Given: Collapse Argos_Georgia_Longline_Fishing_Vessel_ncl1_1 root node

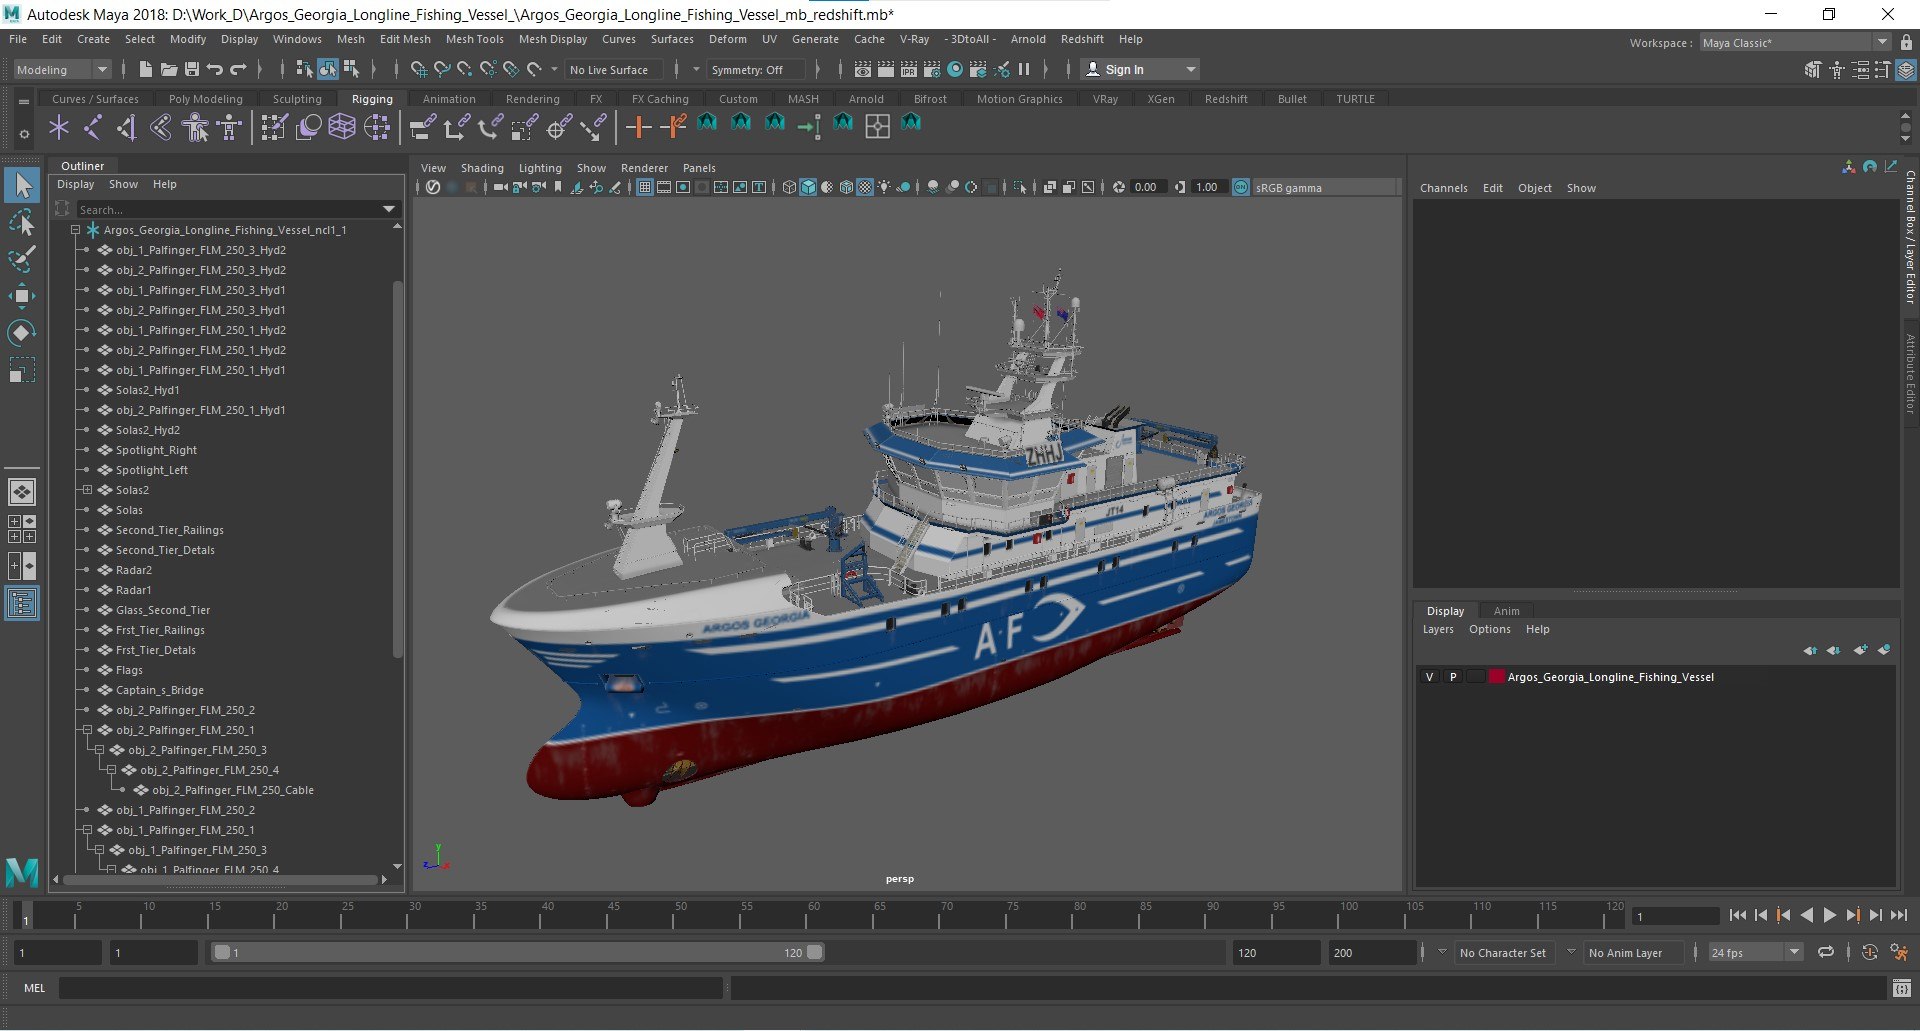Looking at the screenshot, I should coord(75,230).
